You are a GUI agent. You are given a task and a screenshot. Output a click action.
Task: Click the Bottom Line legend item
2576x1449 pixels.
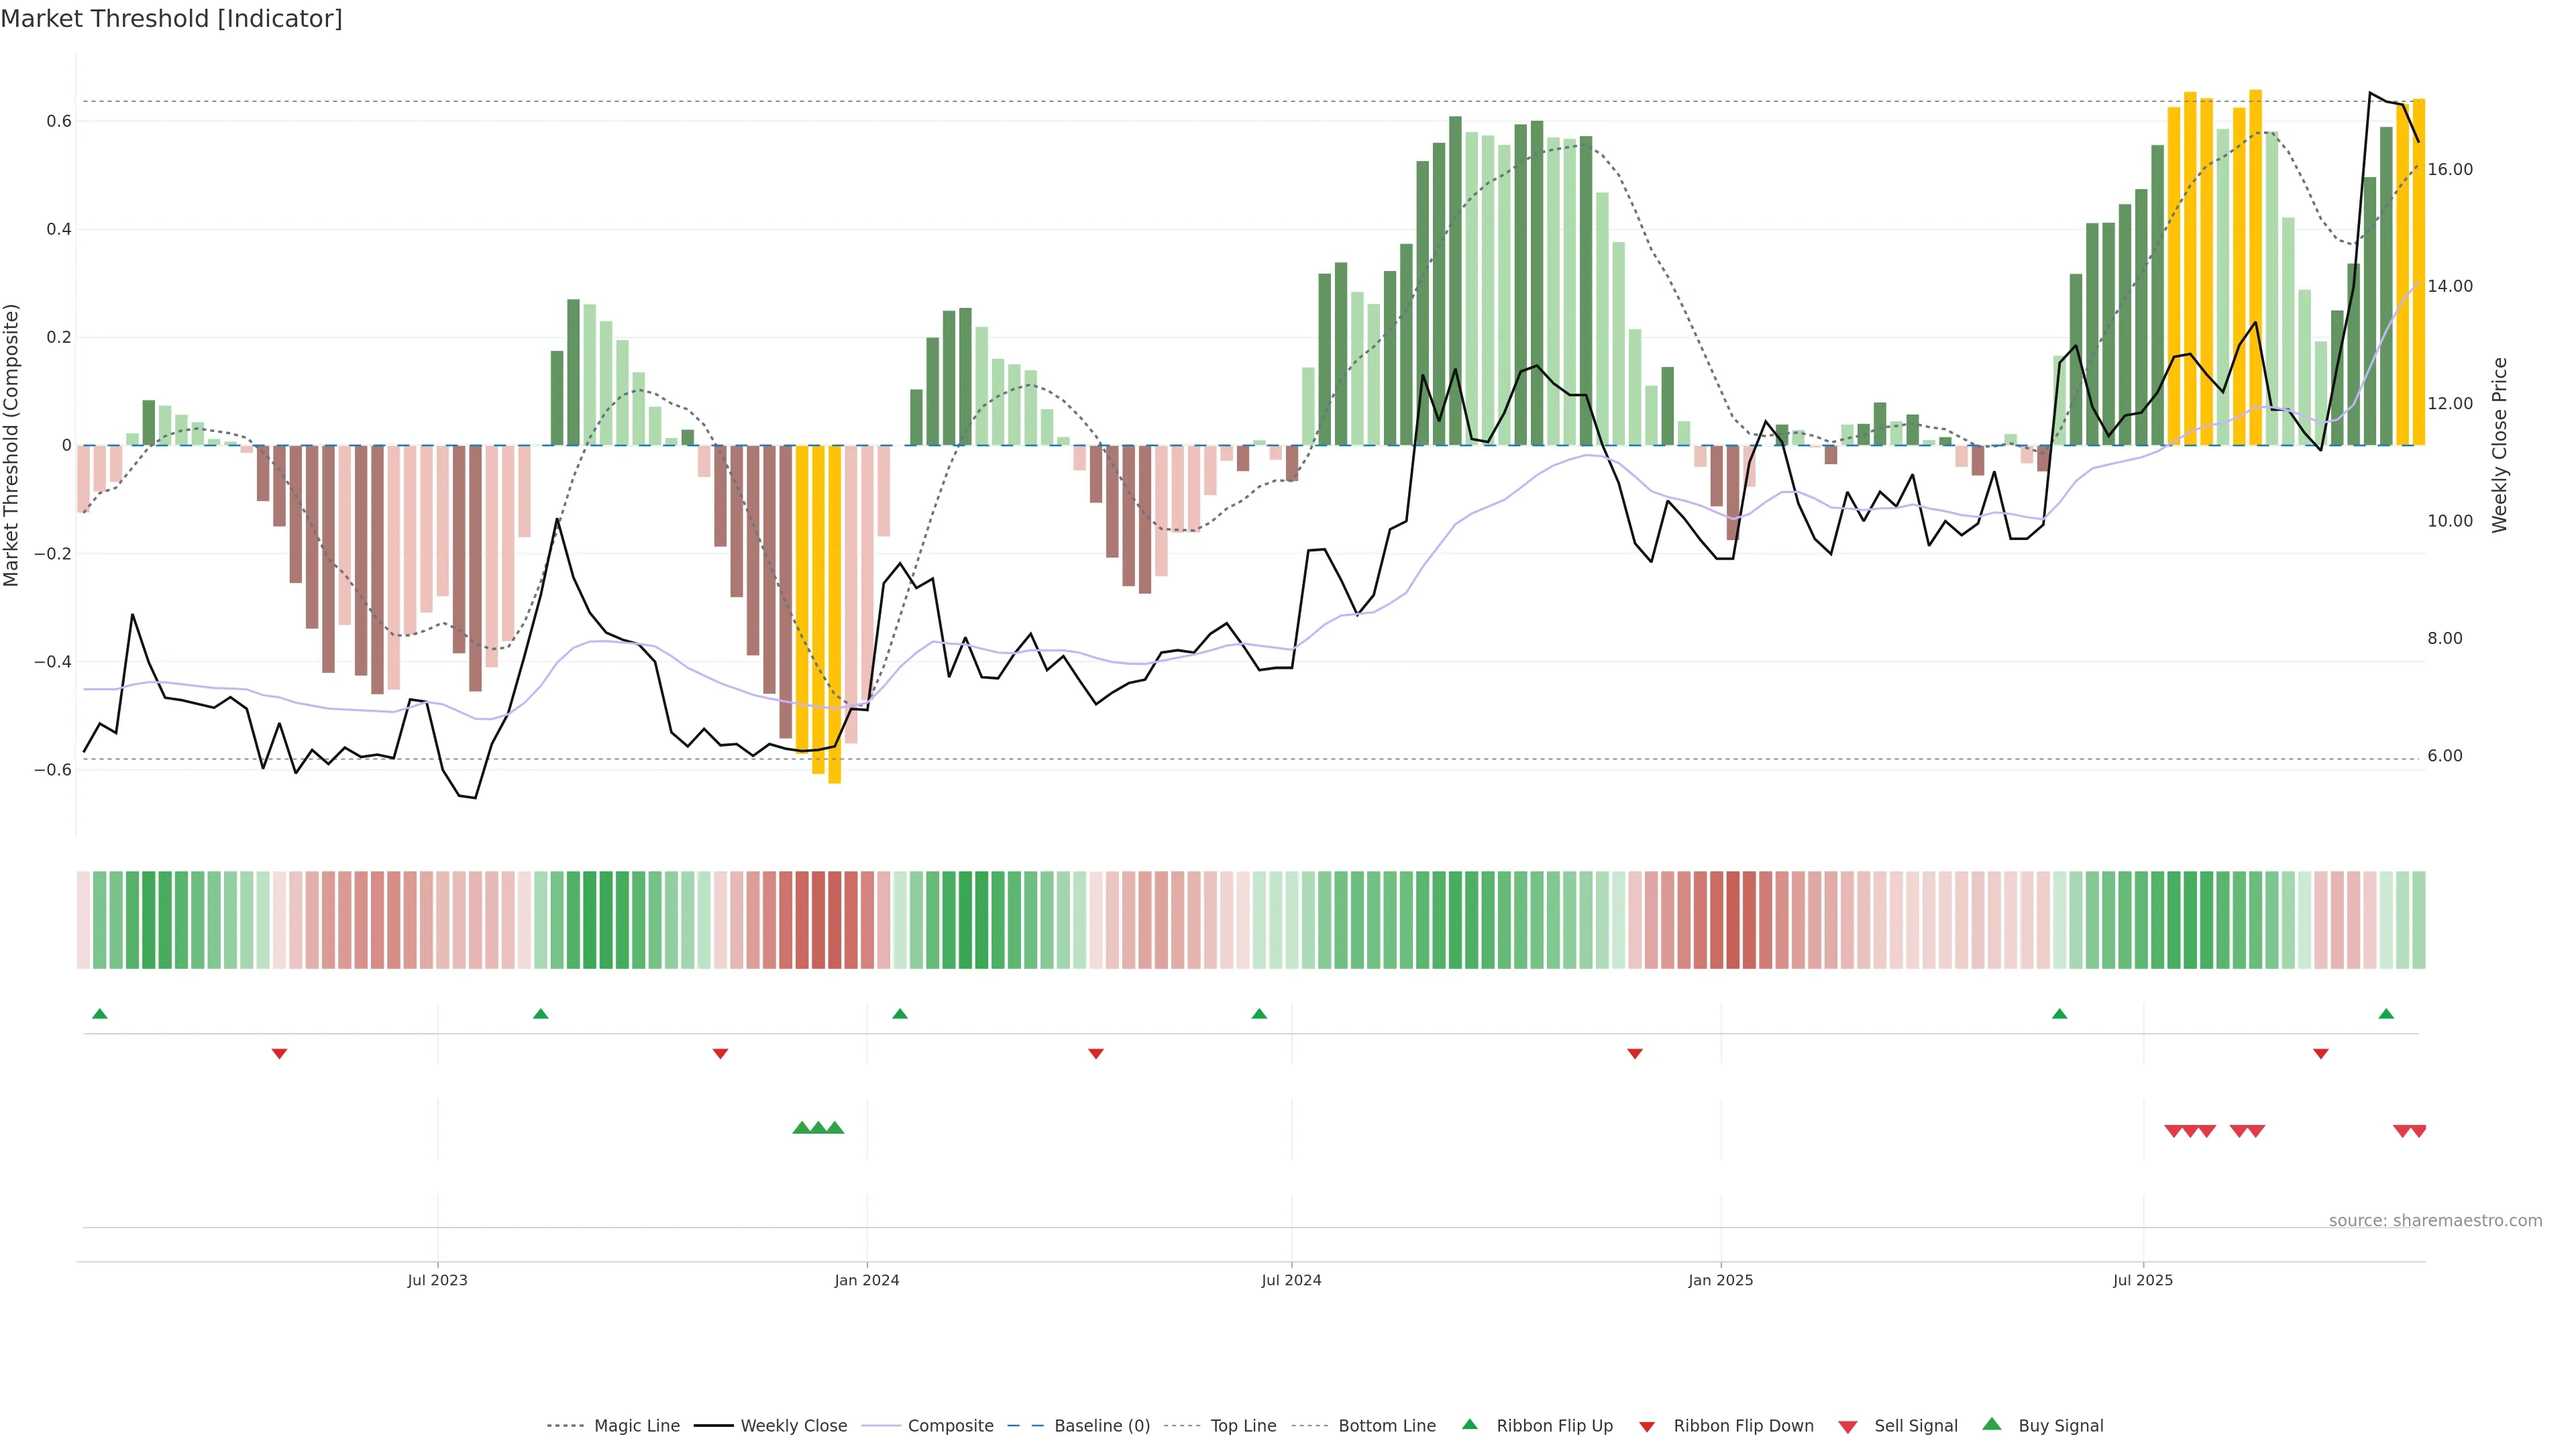tap(1386, 1426)
